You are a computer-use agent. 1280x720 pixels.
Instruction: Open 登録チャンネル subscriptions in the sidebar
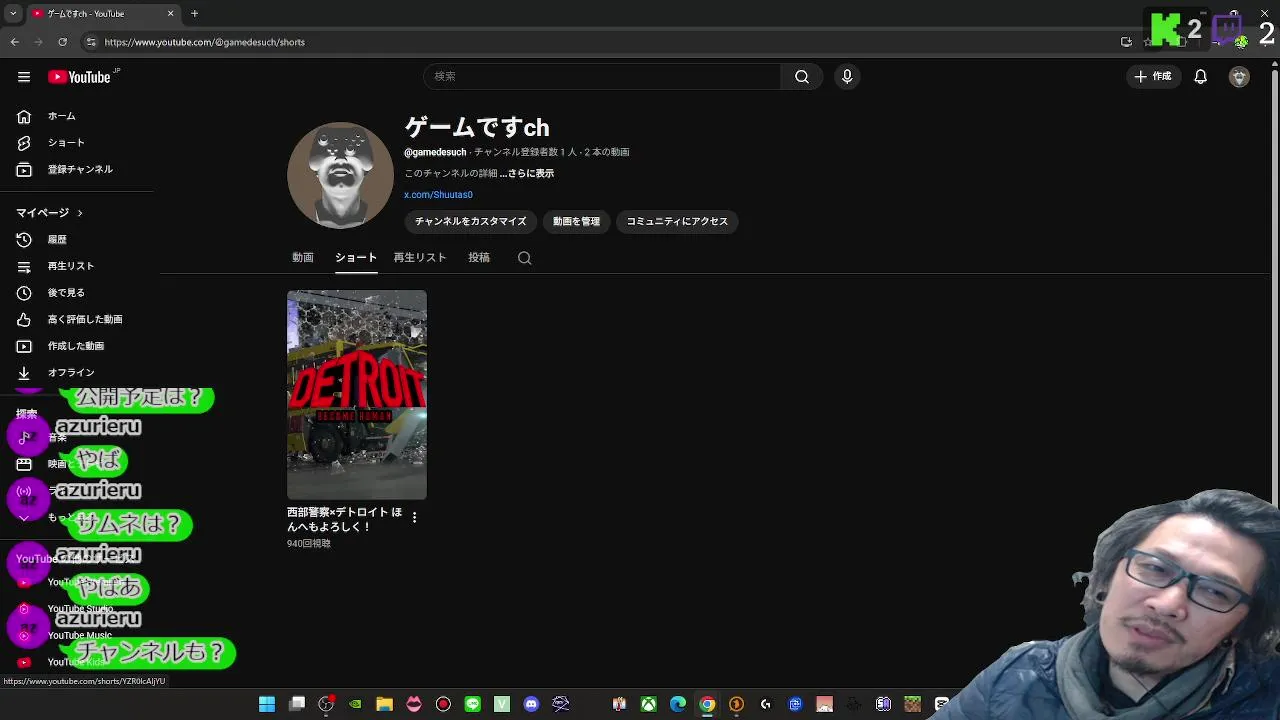coord(80,170)
